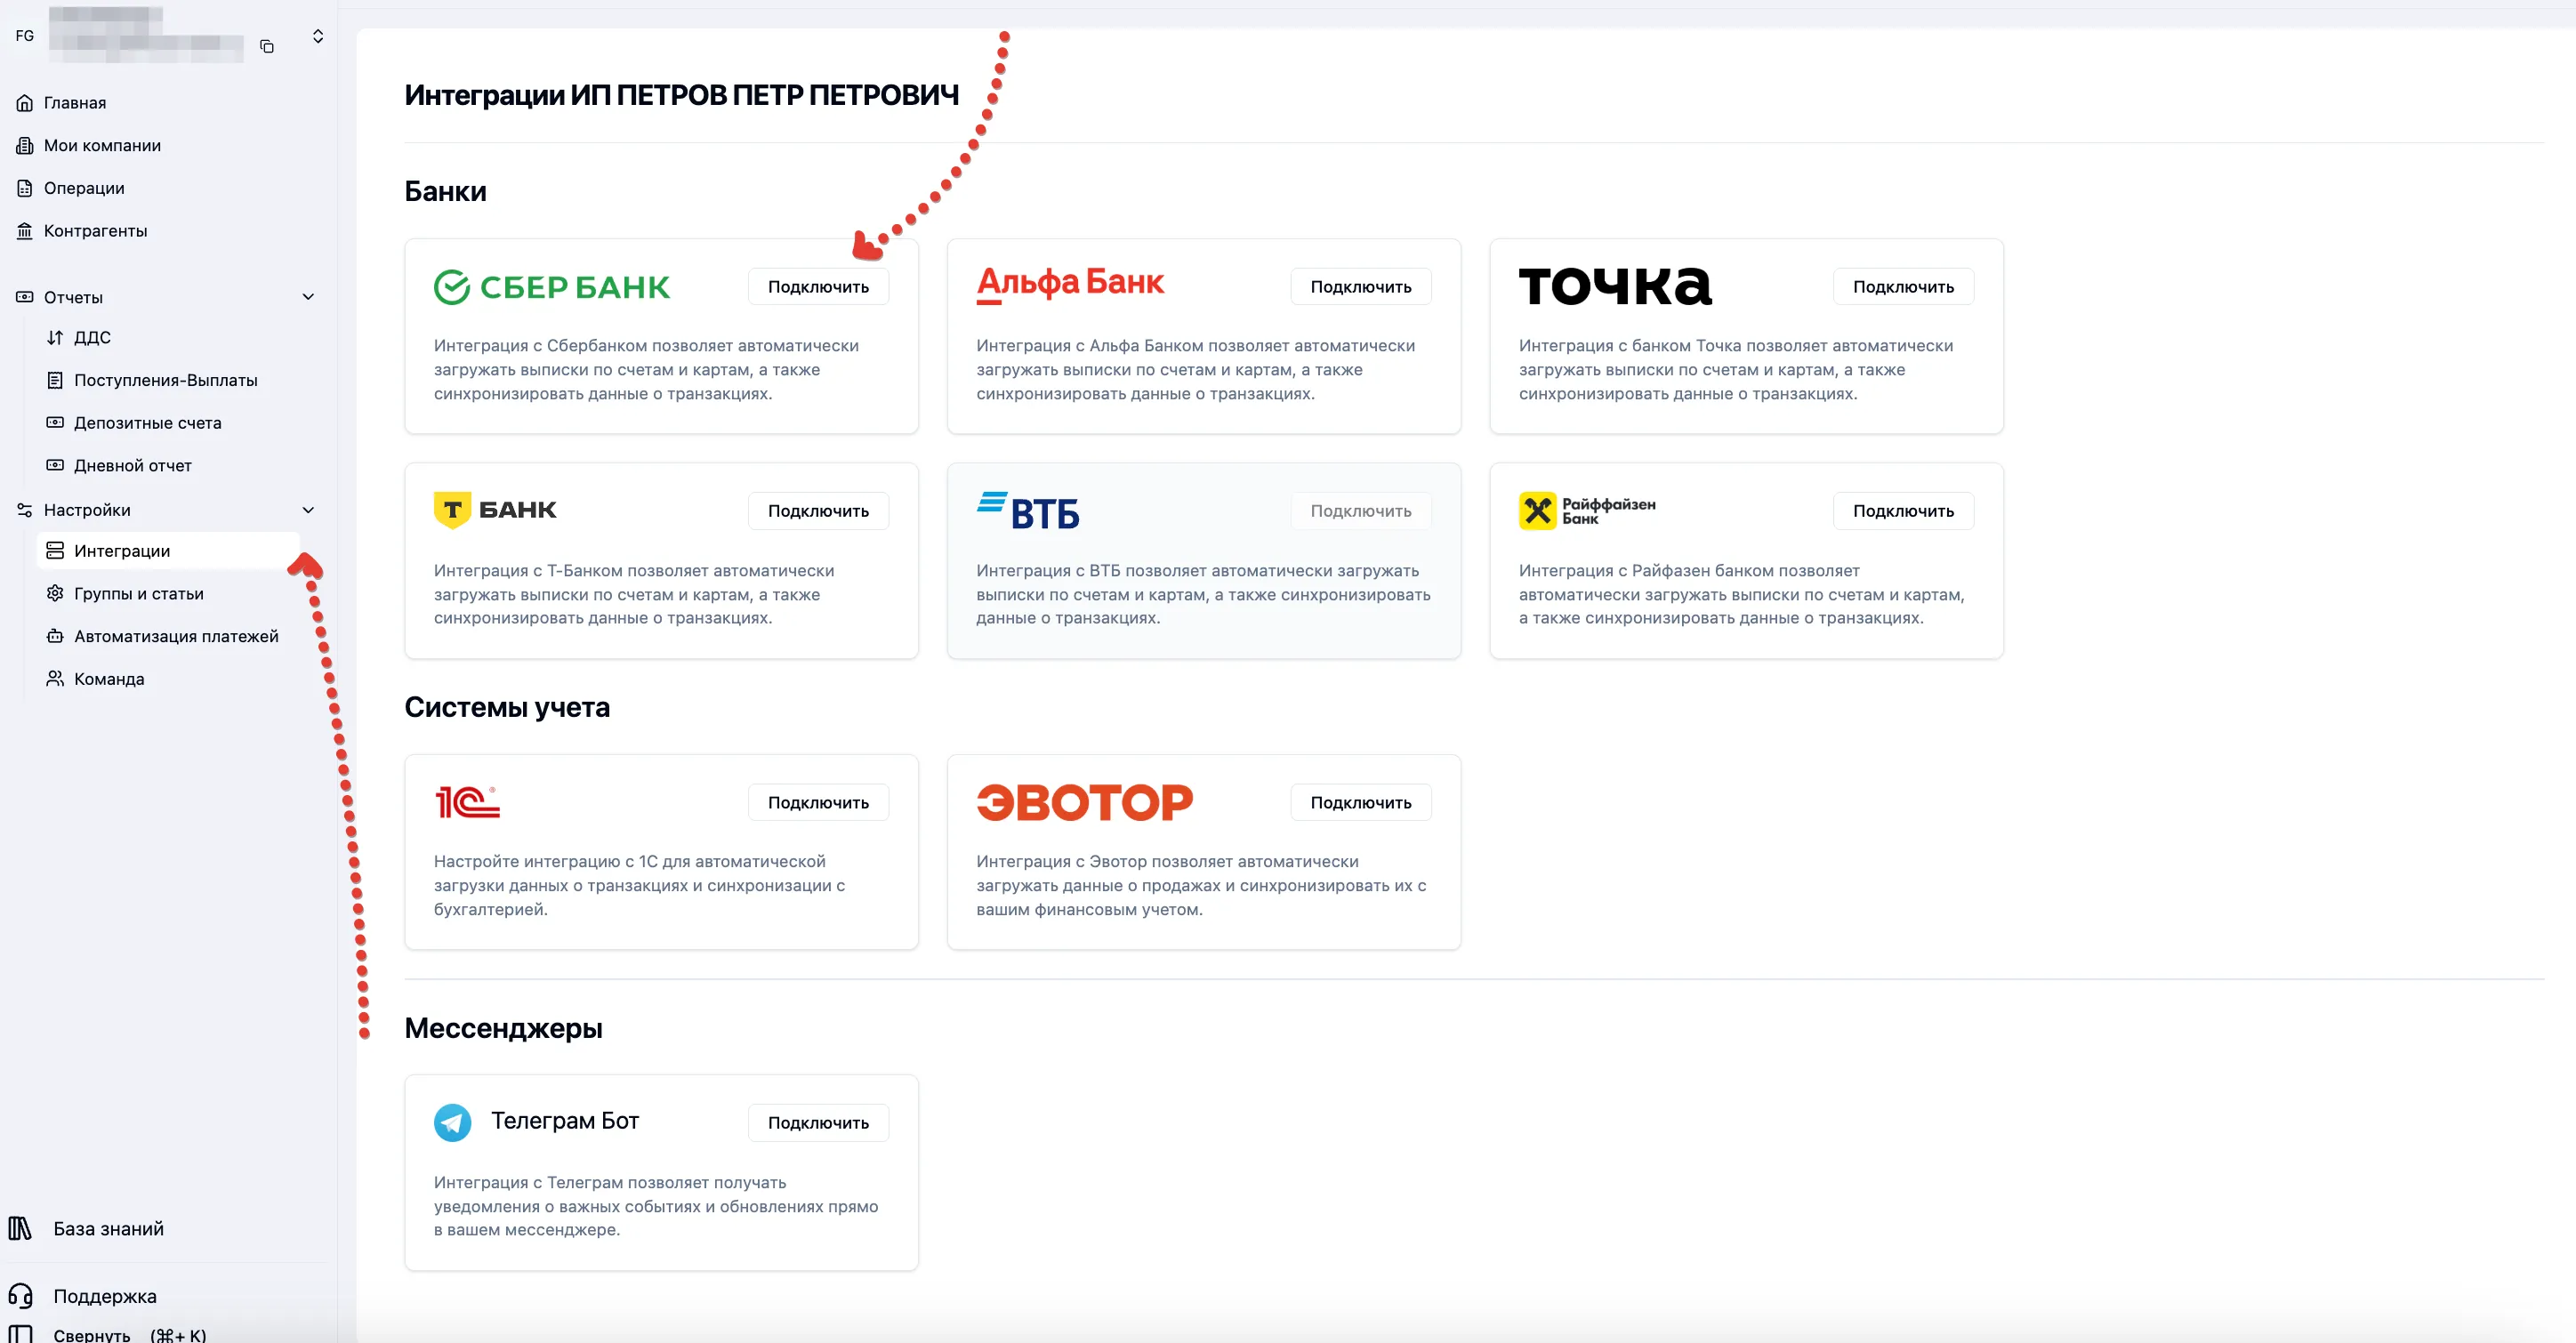Open База знаний link
The width and height of the screenshot is (2576, 1343).
[x=109, y=1229]
